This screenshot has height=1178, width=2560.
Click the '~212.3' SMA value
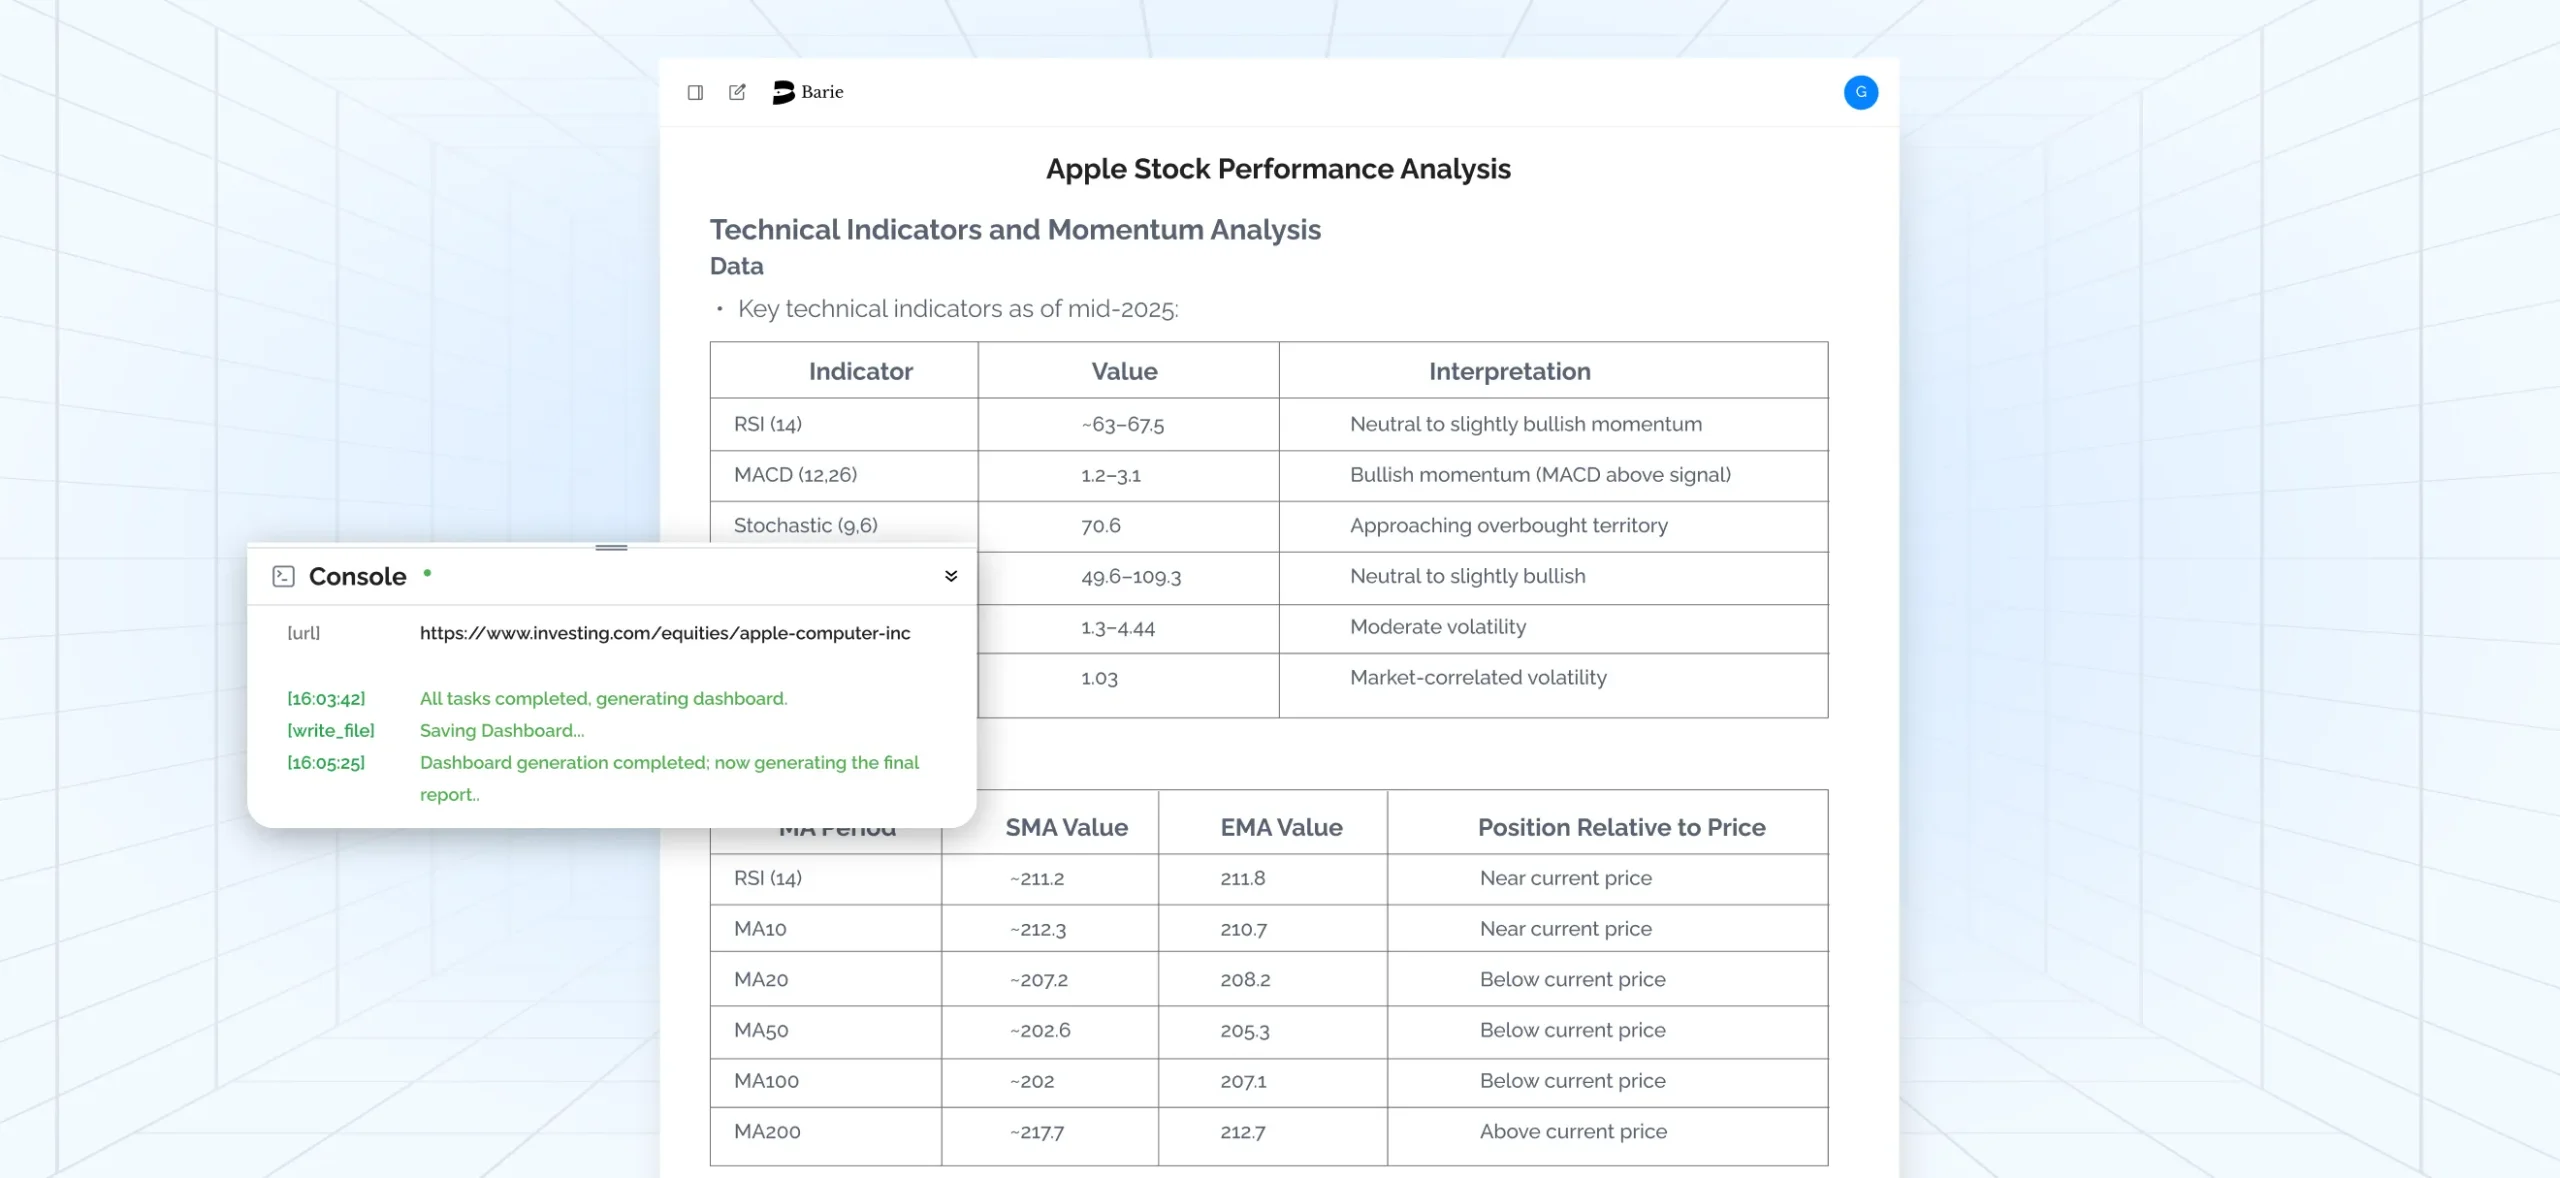pos(1037,930)
